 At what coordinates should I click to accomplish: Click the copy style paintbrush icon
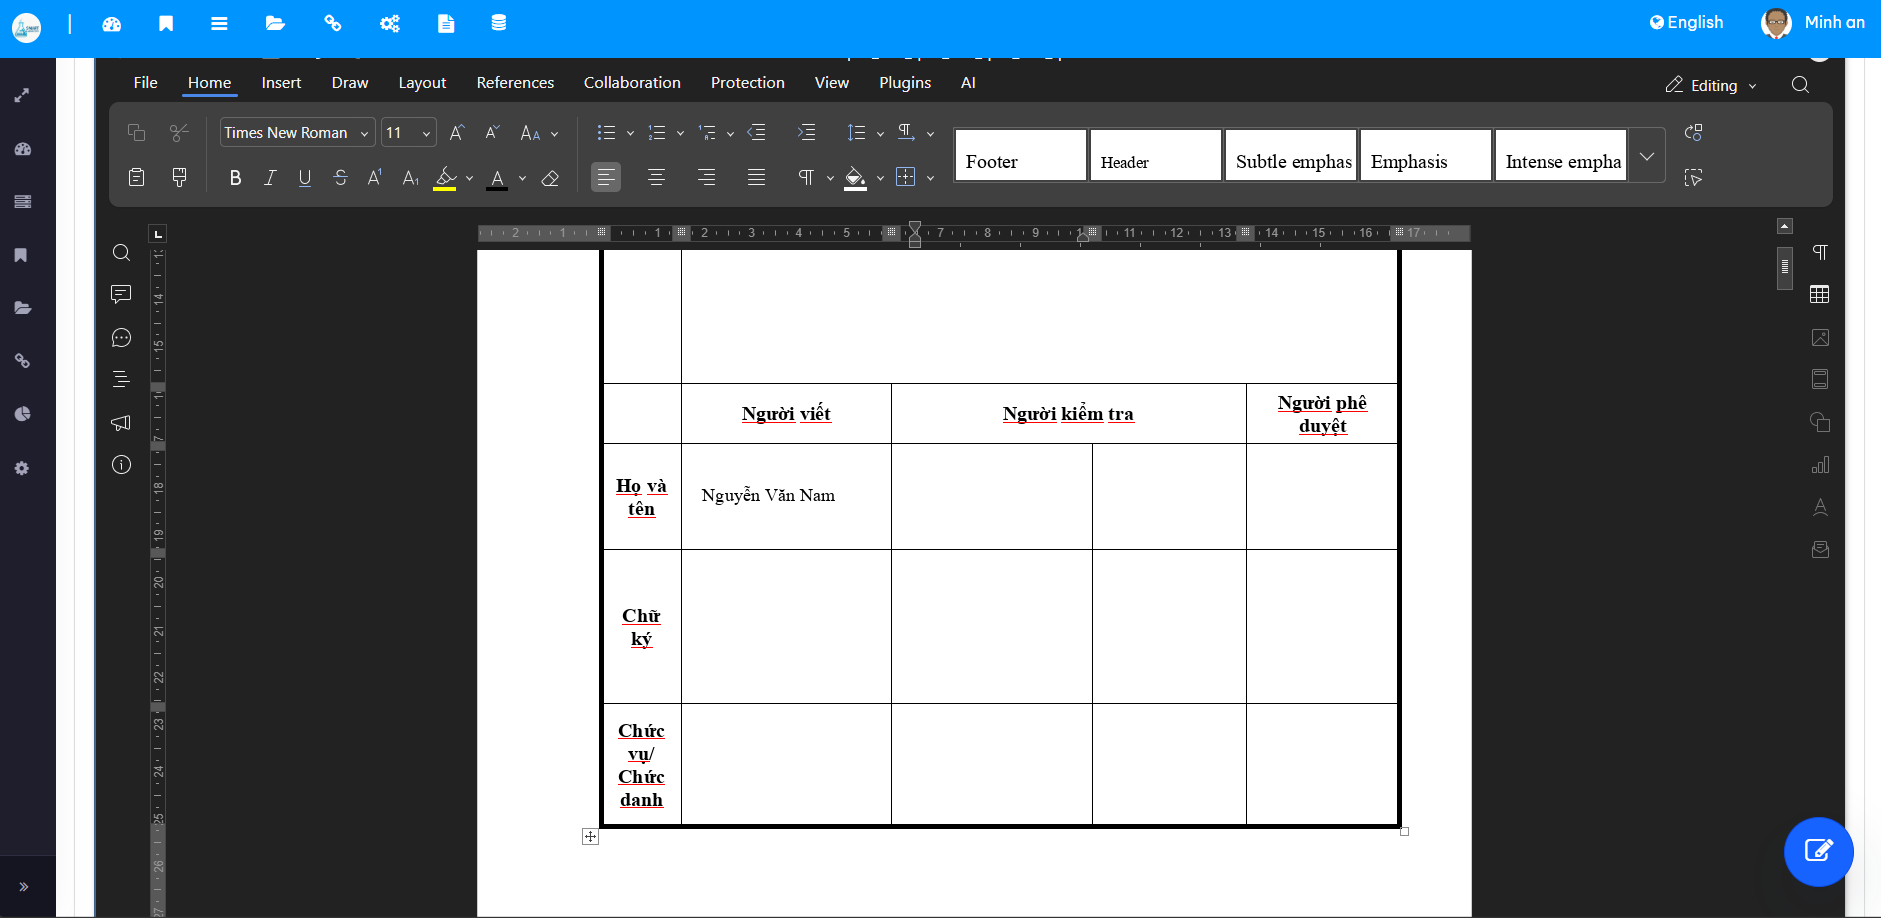(x=180, y=178)
